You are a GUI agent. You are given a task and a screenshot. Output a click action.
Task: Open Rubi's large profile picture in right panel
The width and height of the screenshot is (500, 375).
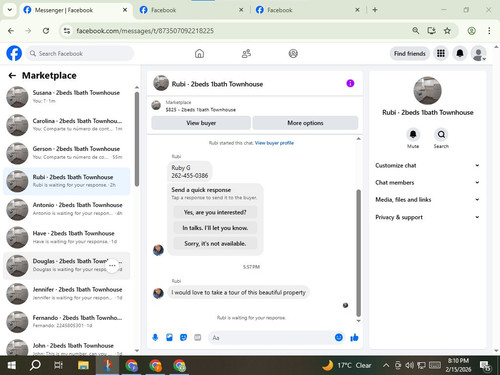427,90
